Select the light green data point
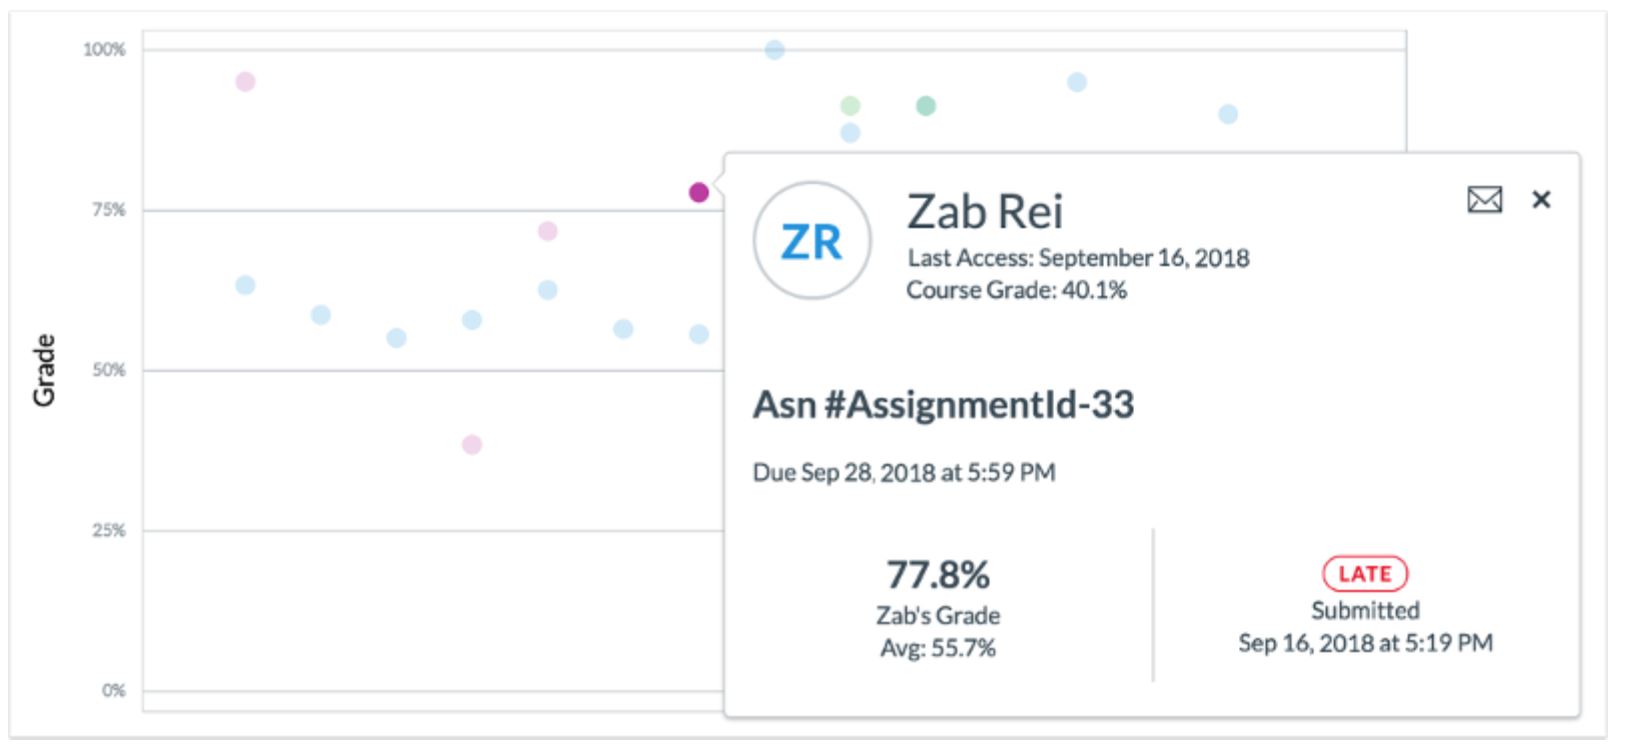The height and width of the screenshot is (751, 1625). coord(850,106)
